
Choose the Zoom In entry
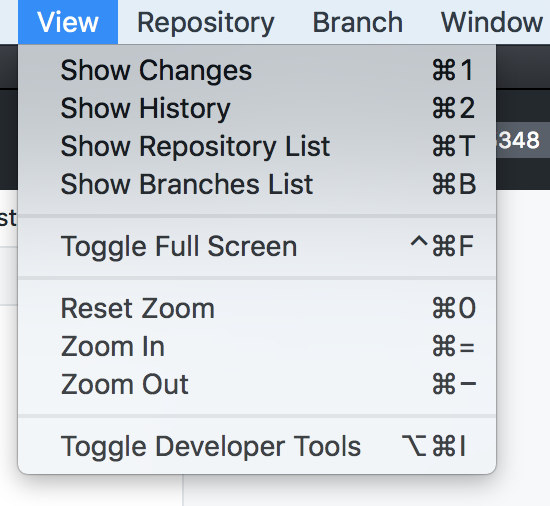pyautogui.click(x=257, y=347)
